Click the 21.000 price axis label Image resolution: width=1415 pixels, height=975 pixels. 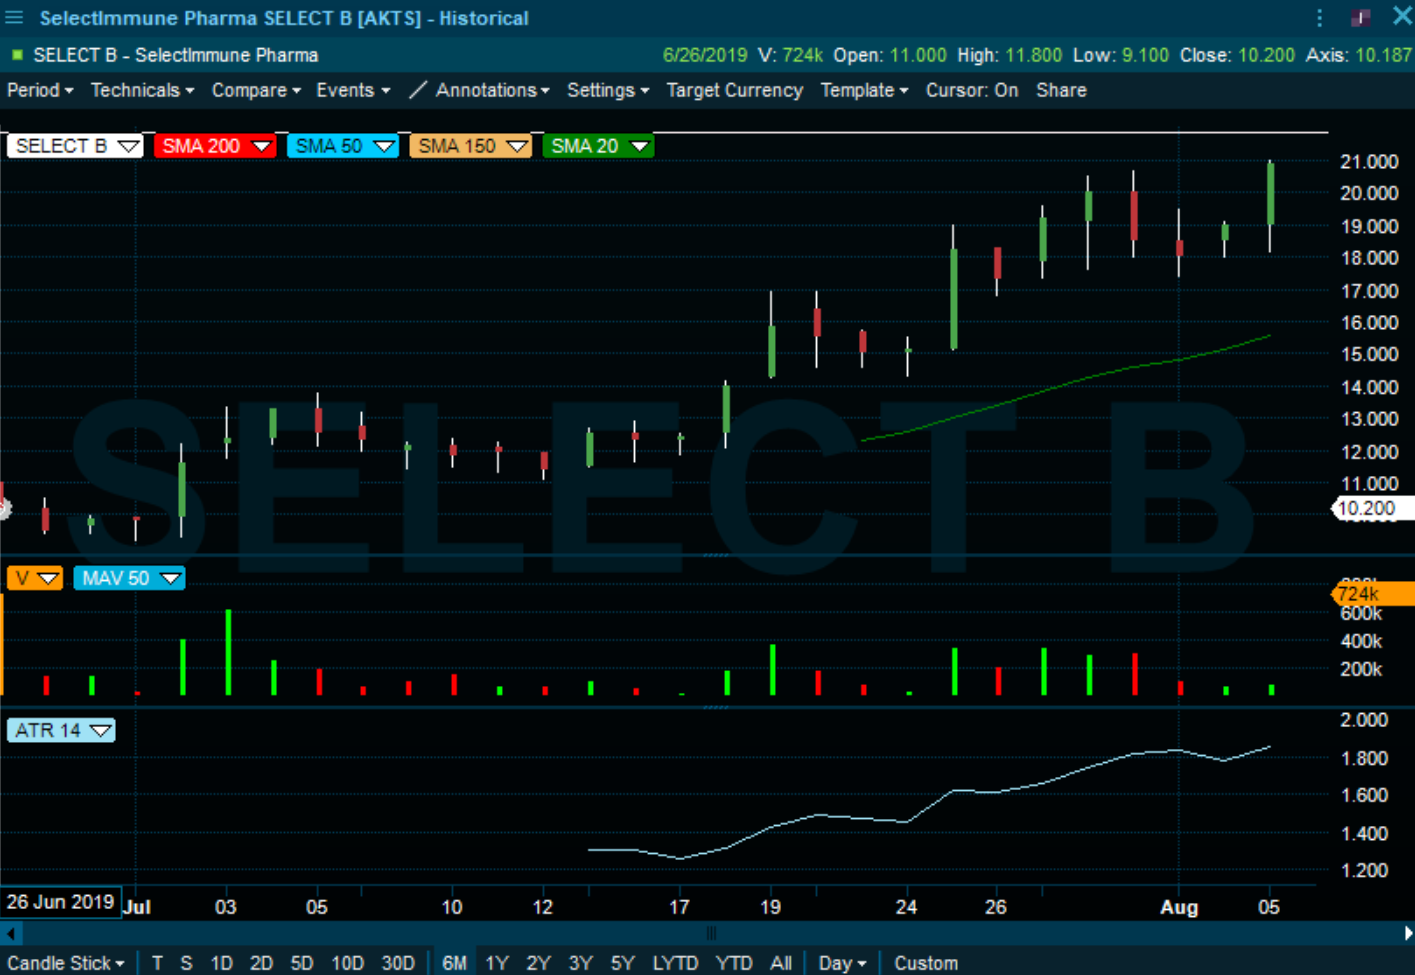pos(1368,161)
